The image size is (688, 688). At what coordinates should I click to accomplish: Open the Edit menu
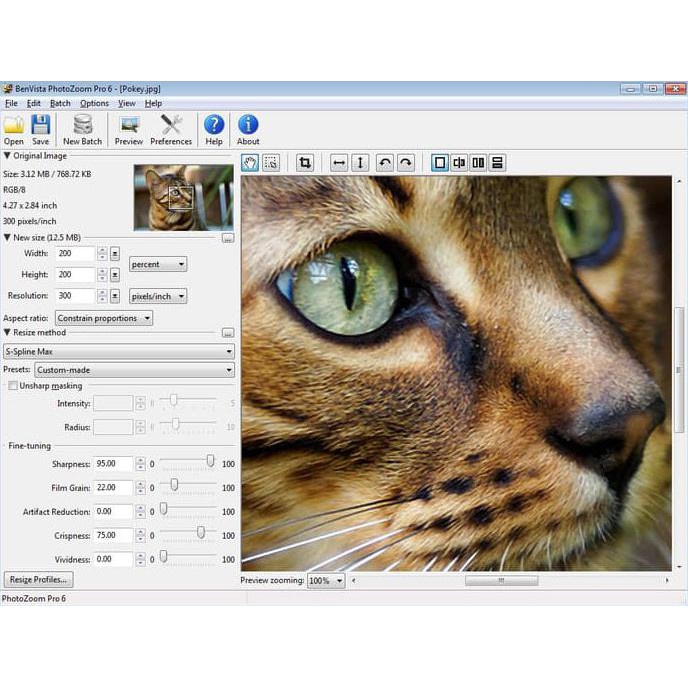pos(33,104)
